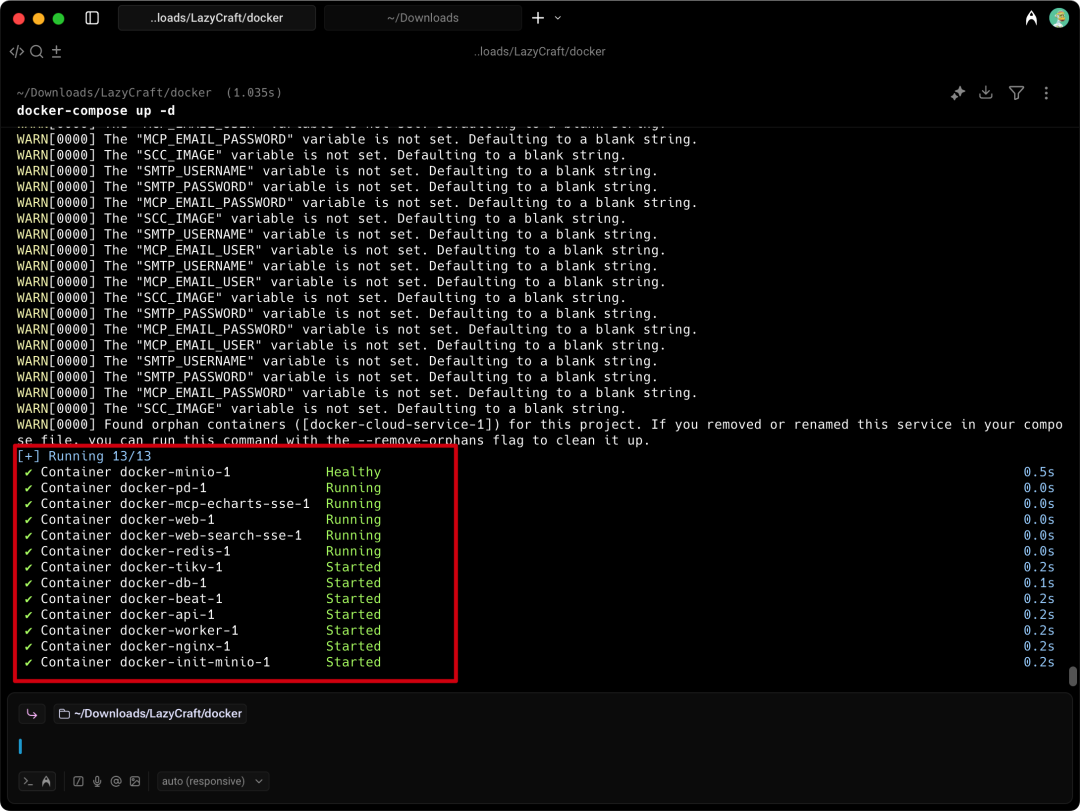The width and height of the screenshot is (1080, 811).
Task: Click the slash command icon
Action: tap(79, 781)
